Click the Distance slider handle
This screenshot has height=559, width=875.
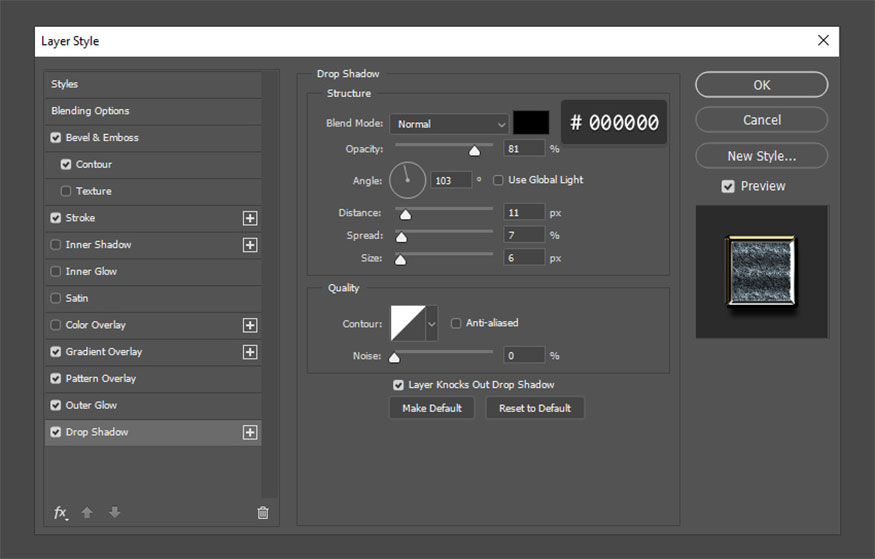click(x=406, y=214)
